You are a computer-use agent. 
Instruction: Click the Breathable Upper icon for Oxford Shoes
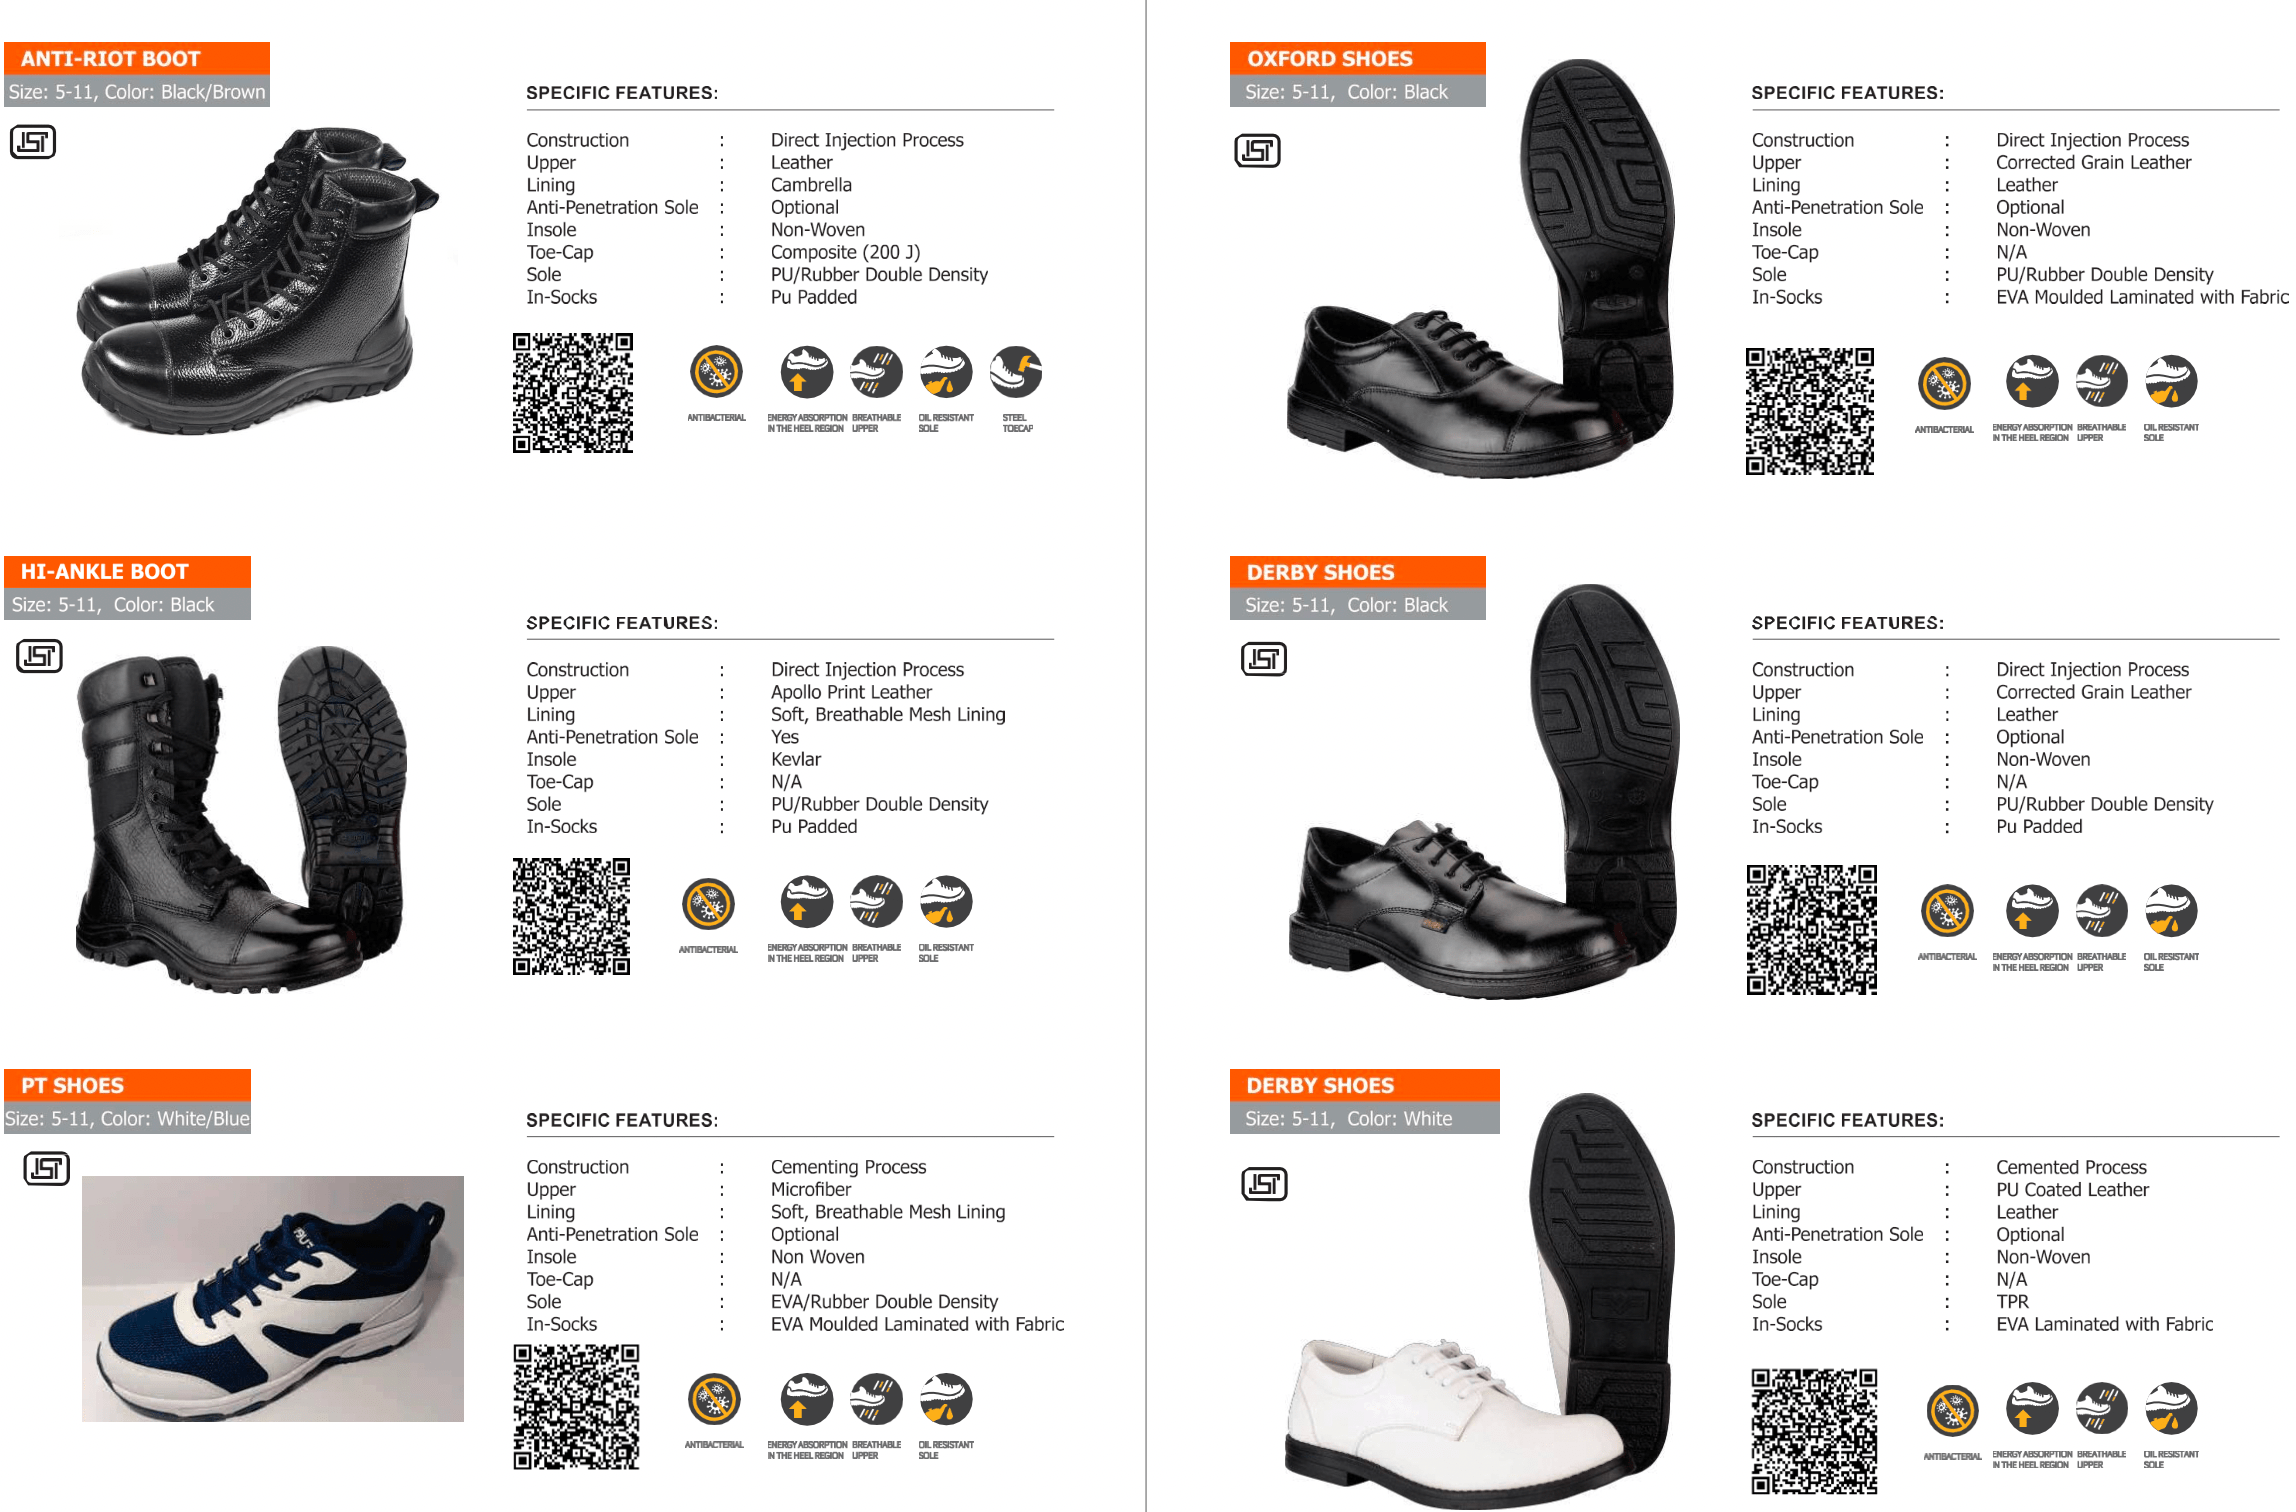(x=2101, y=382)
